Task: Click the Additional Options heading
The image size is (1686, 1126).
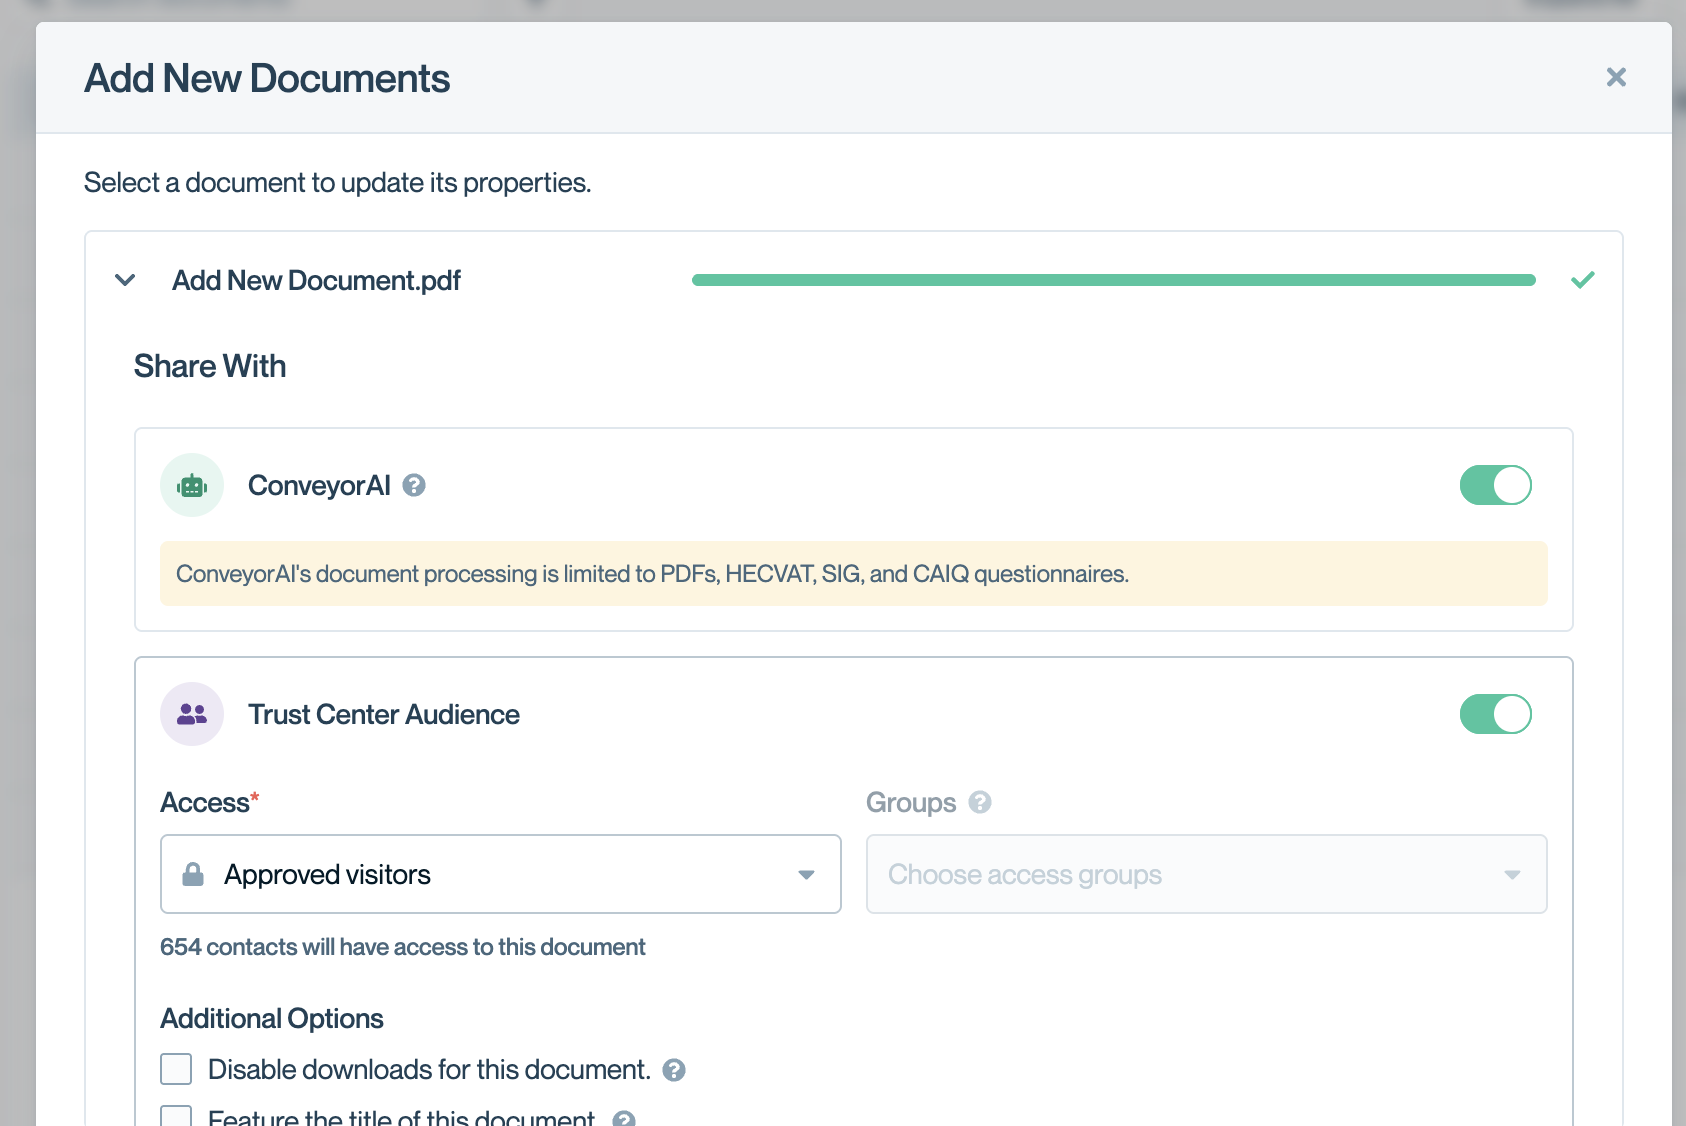Action: (272, 1018)
